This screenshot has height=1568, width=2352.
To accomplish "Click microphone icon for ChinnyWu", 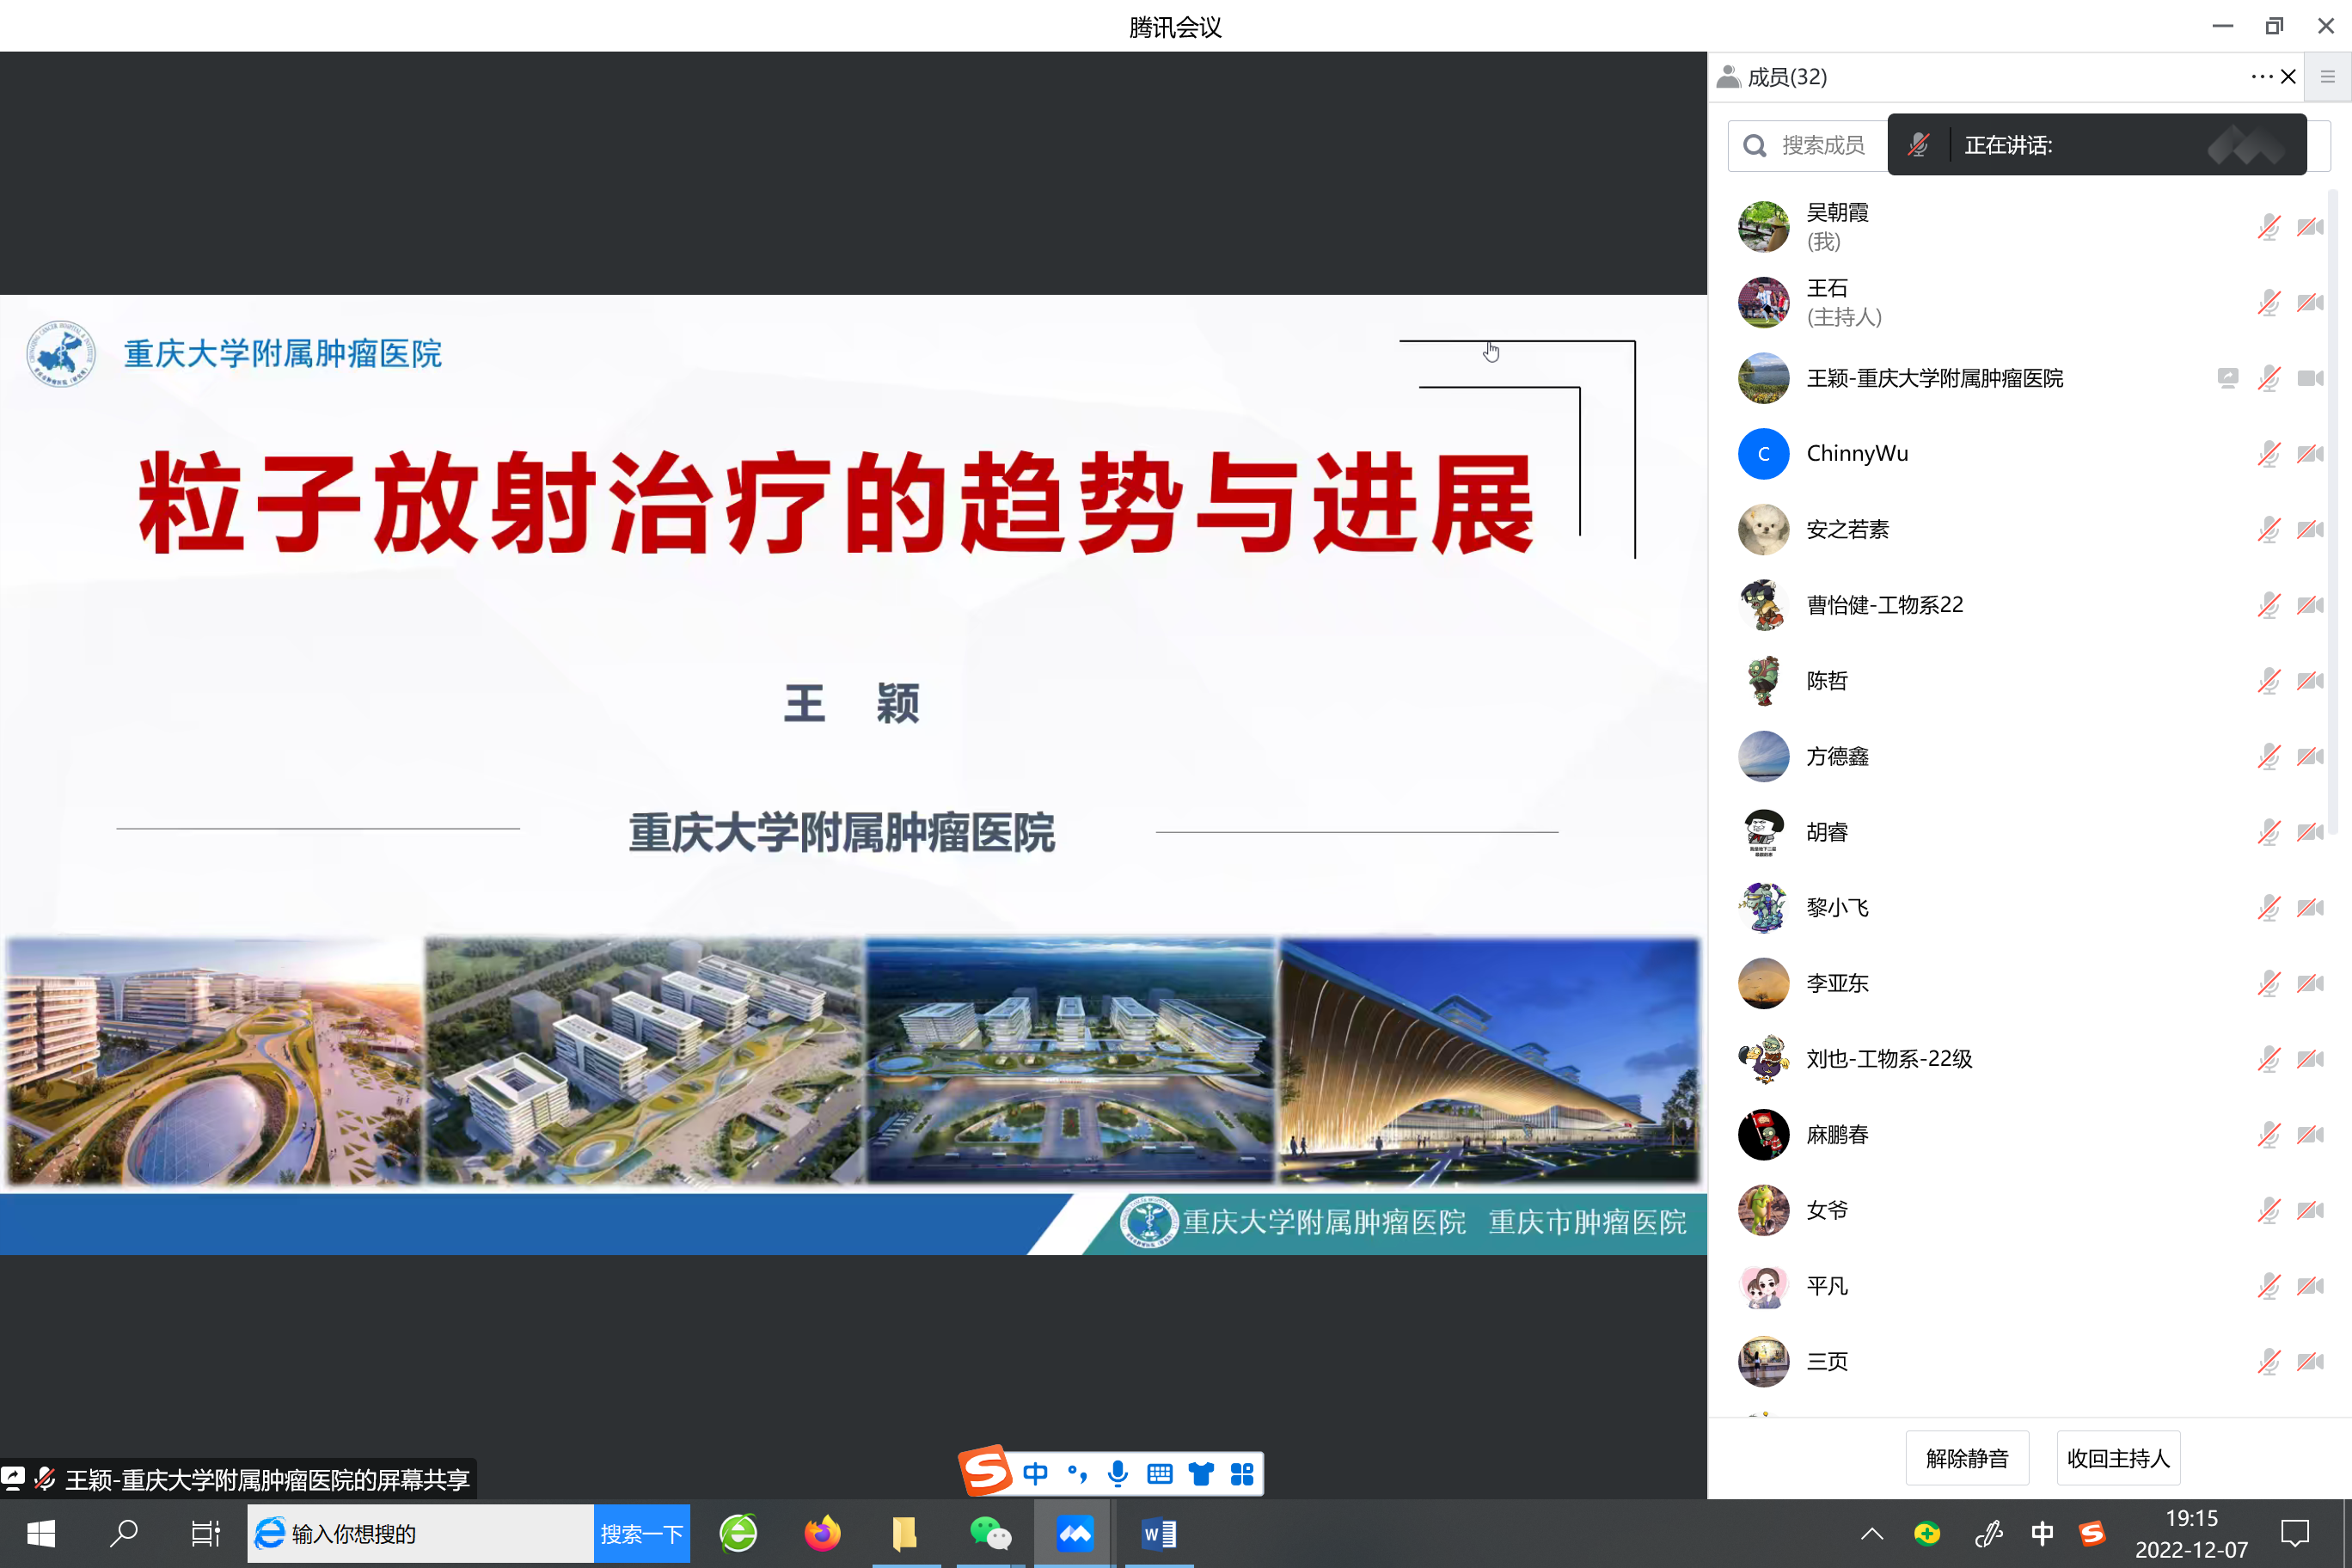I will (2268, 454).
